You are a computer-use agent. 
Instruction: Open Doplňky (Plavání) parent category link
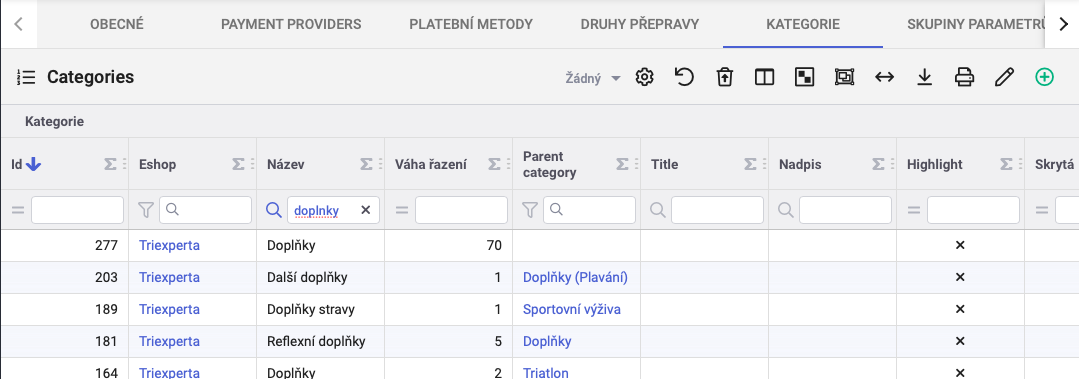coord(575,277)
